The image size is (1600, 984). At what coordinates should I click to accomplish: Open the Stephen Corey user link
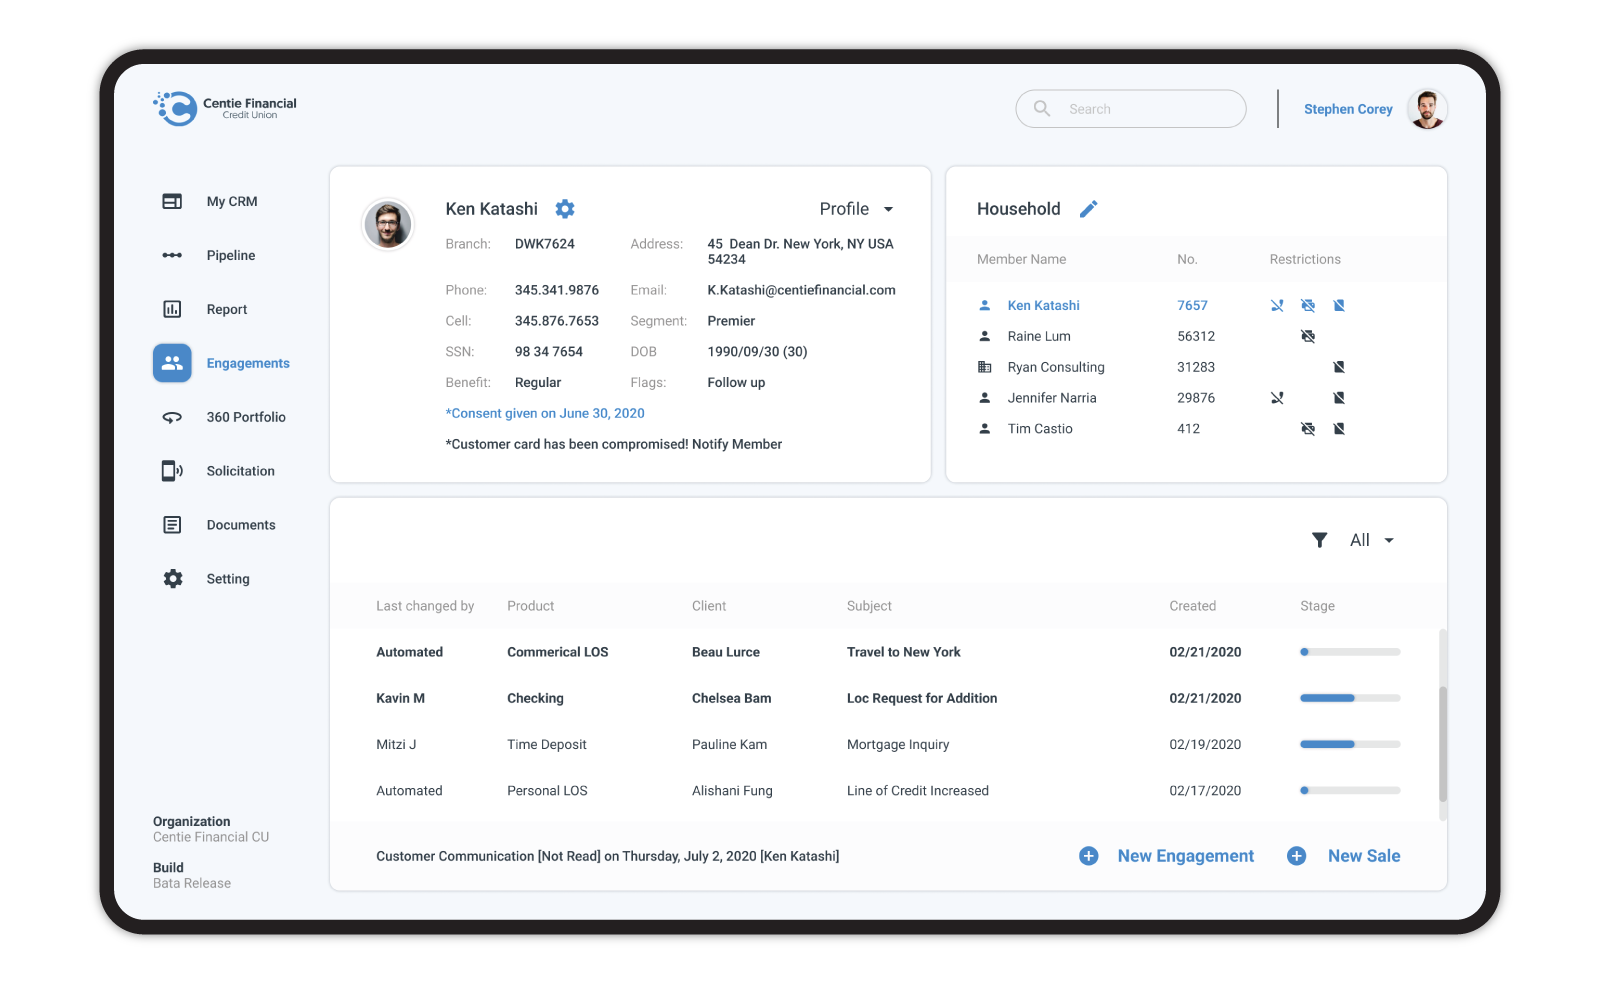(1348, 109)
